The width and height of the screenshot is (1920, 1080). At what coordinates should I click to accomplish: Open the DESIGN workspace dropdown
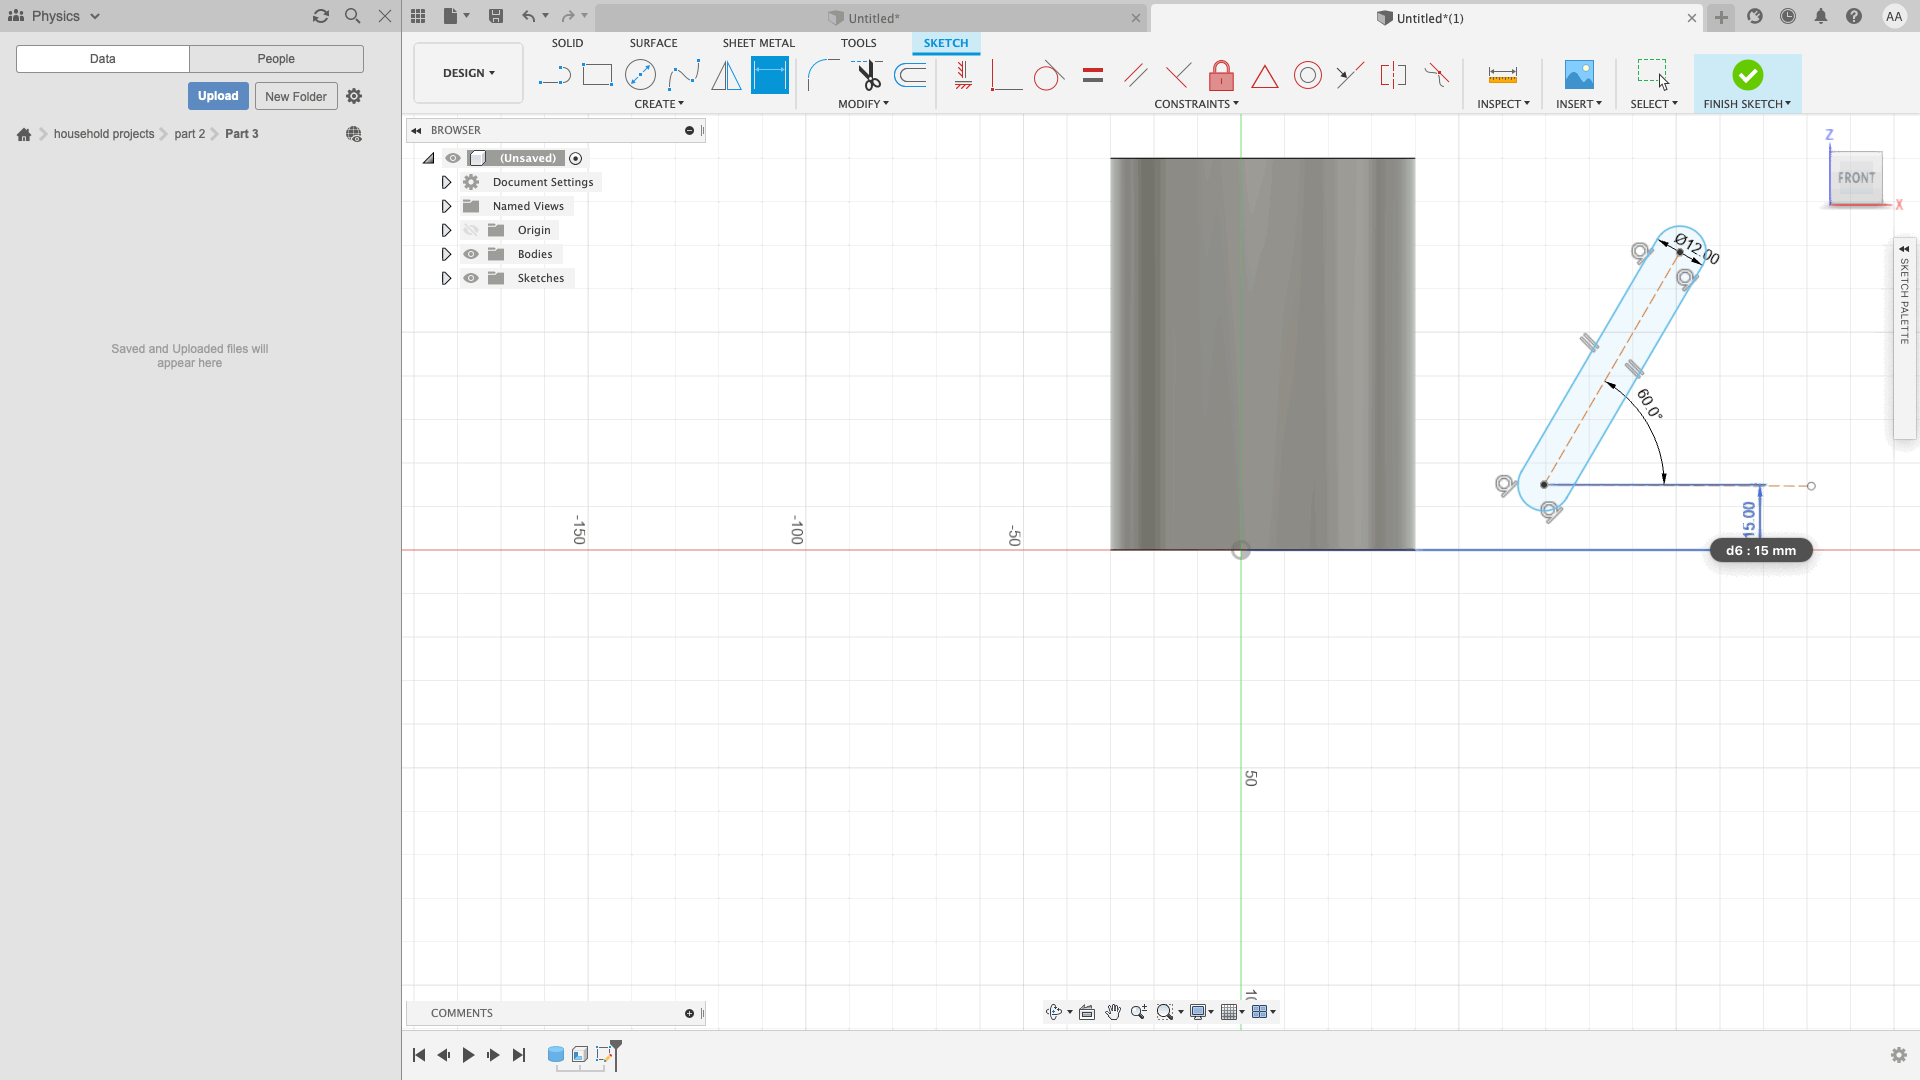(x=468, y=73)
